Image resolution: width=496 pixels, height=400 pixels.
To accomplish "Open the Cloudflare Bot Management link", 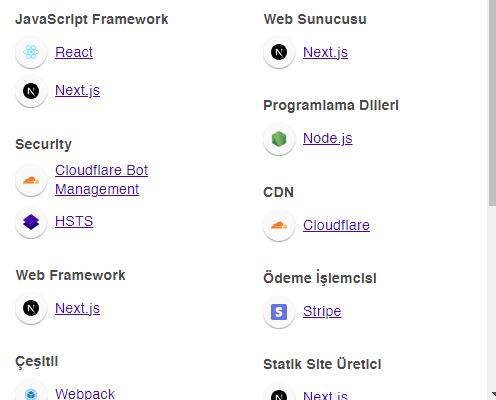I will click(101, 180).
